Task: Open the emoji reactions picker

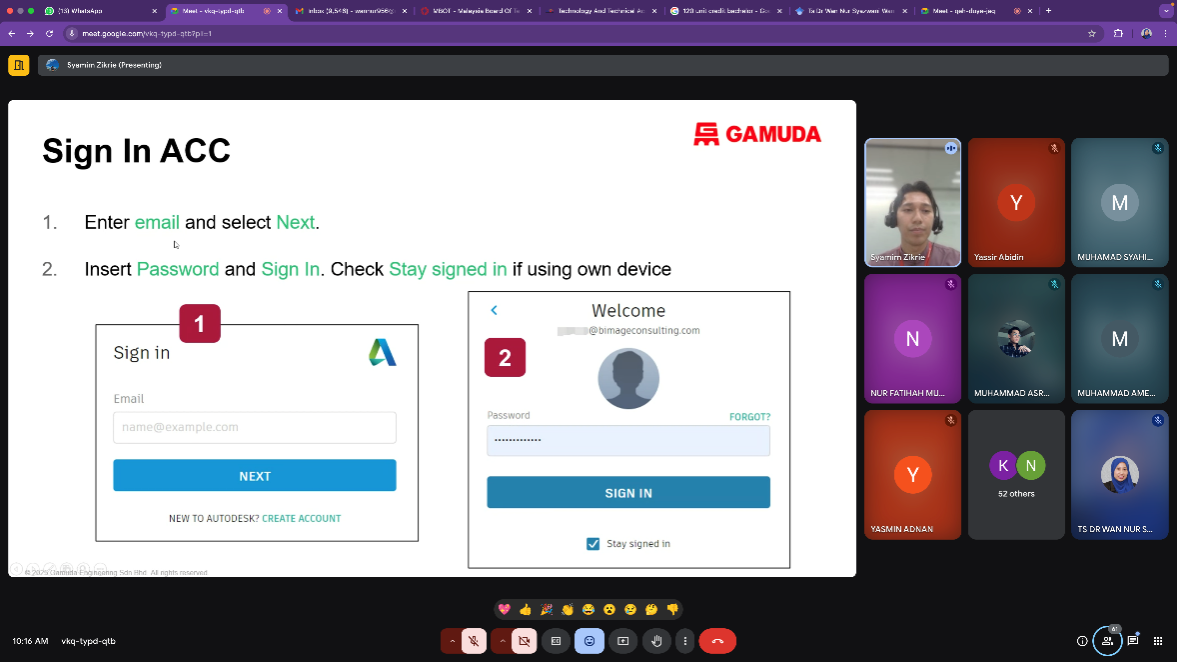Action: click(589, 641)
